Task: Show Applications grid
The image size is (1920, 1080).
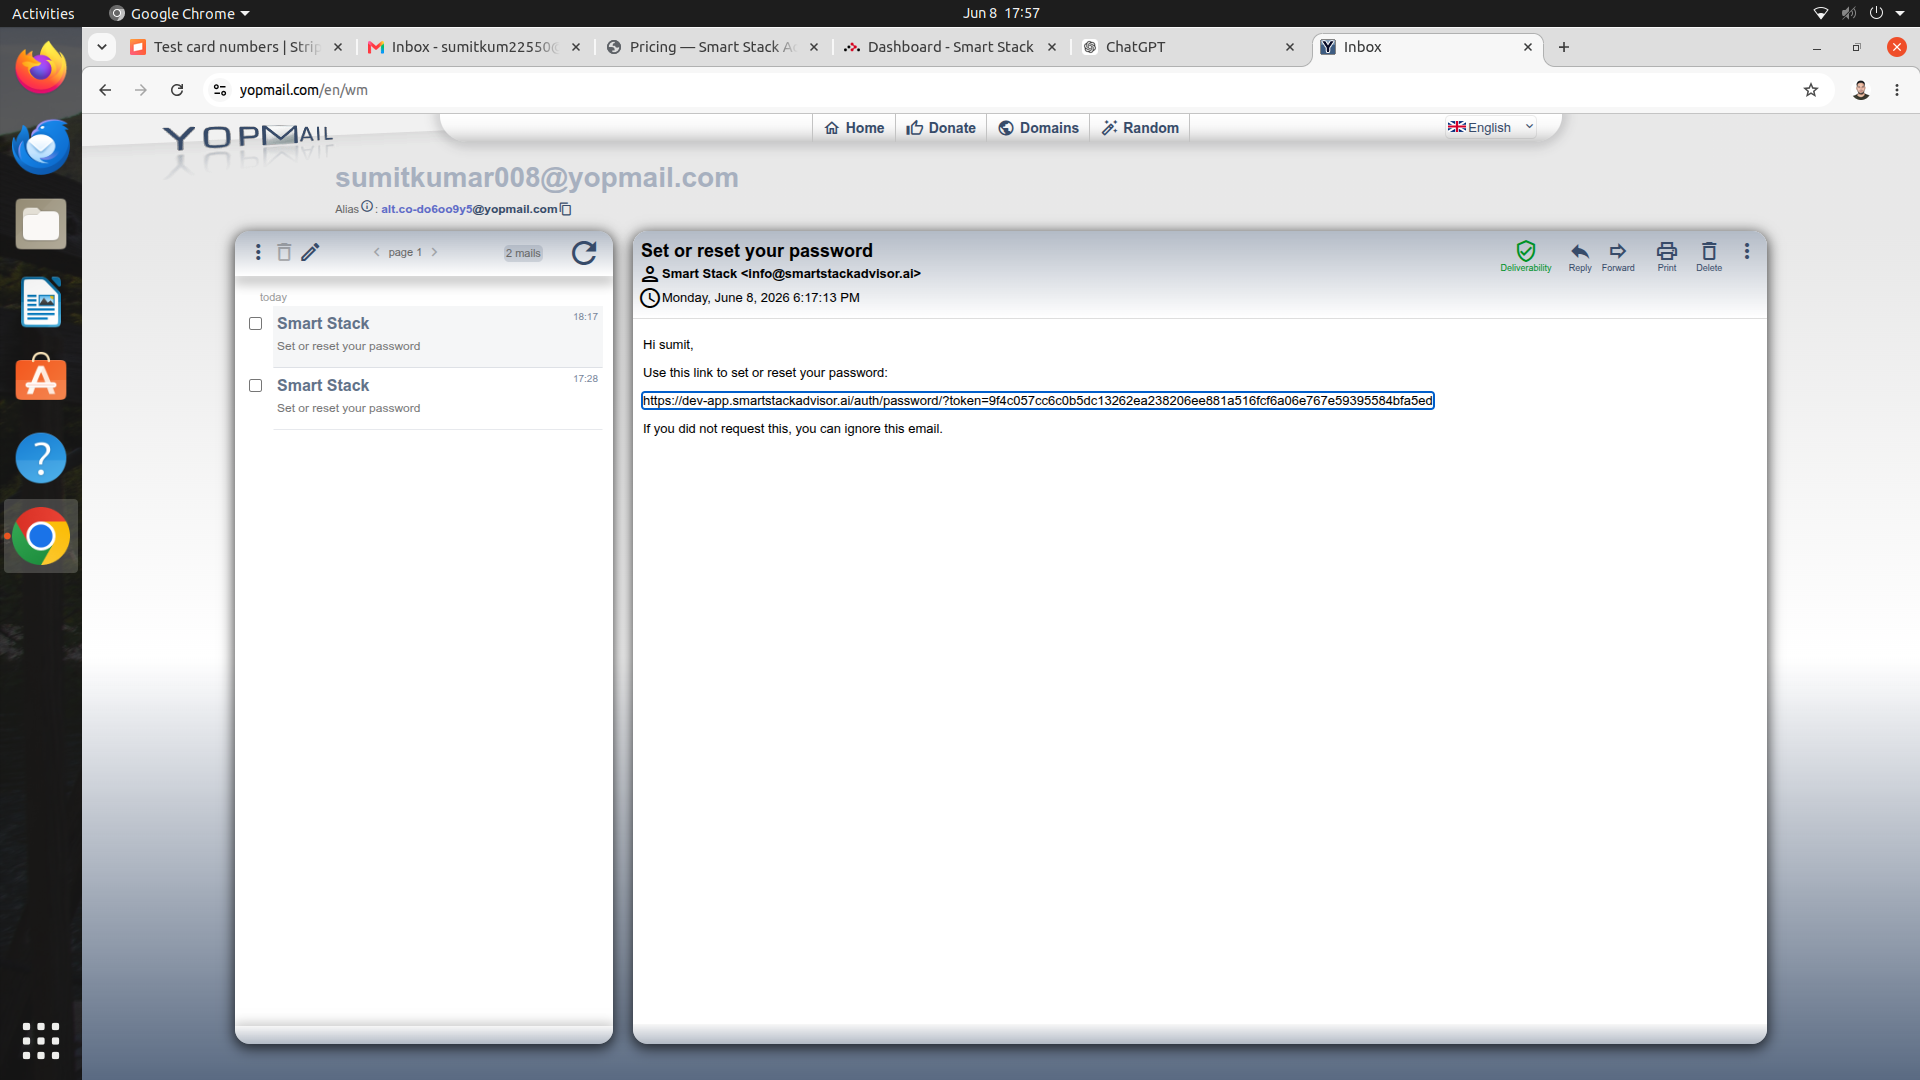Action: (41, 1041)
